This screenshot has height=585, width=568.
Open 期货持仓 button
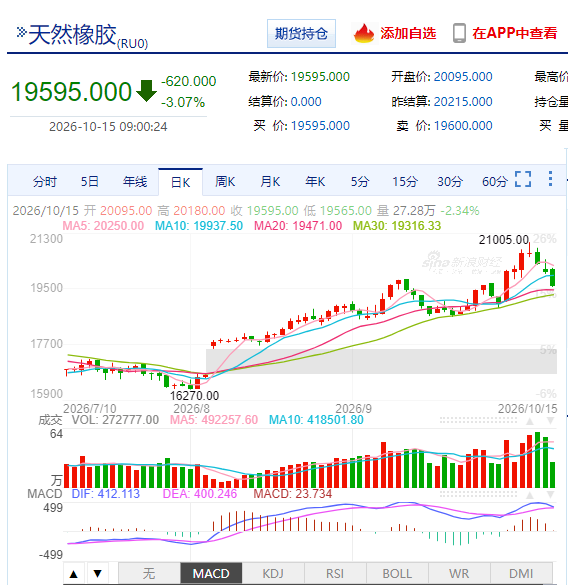(x=301, y=34)
